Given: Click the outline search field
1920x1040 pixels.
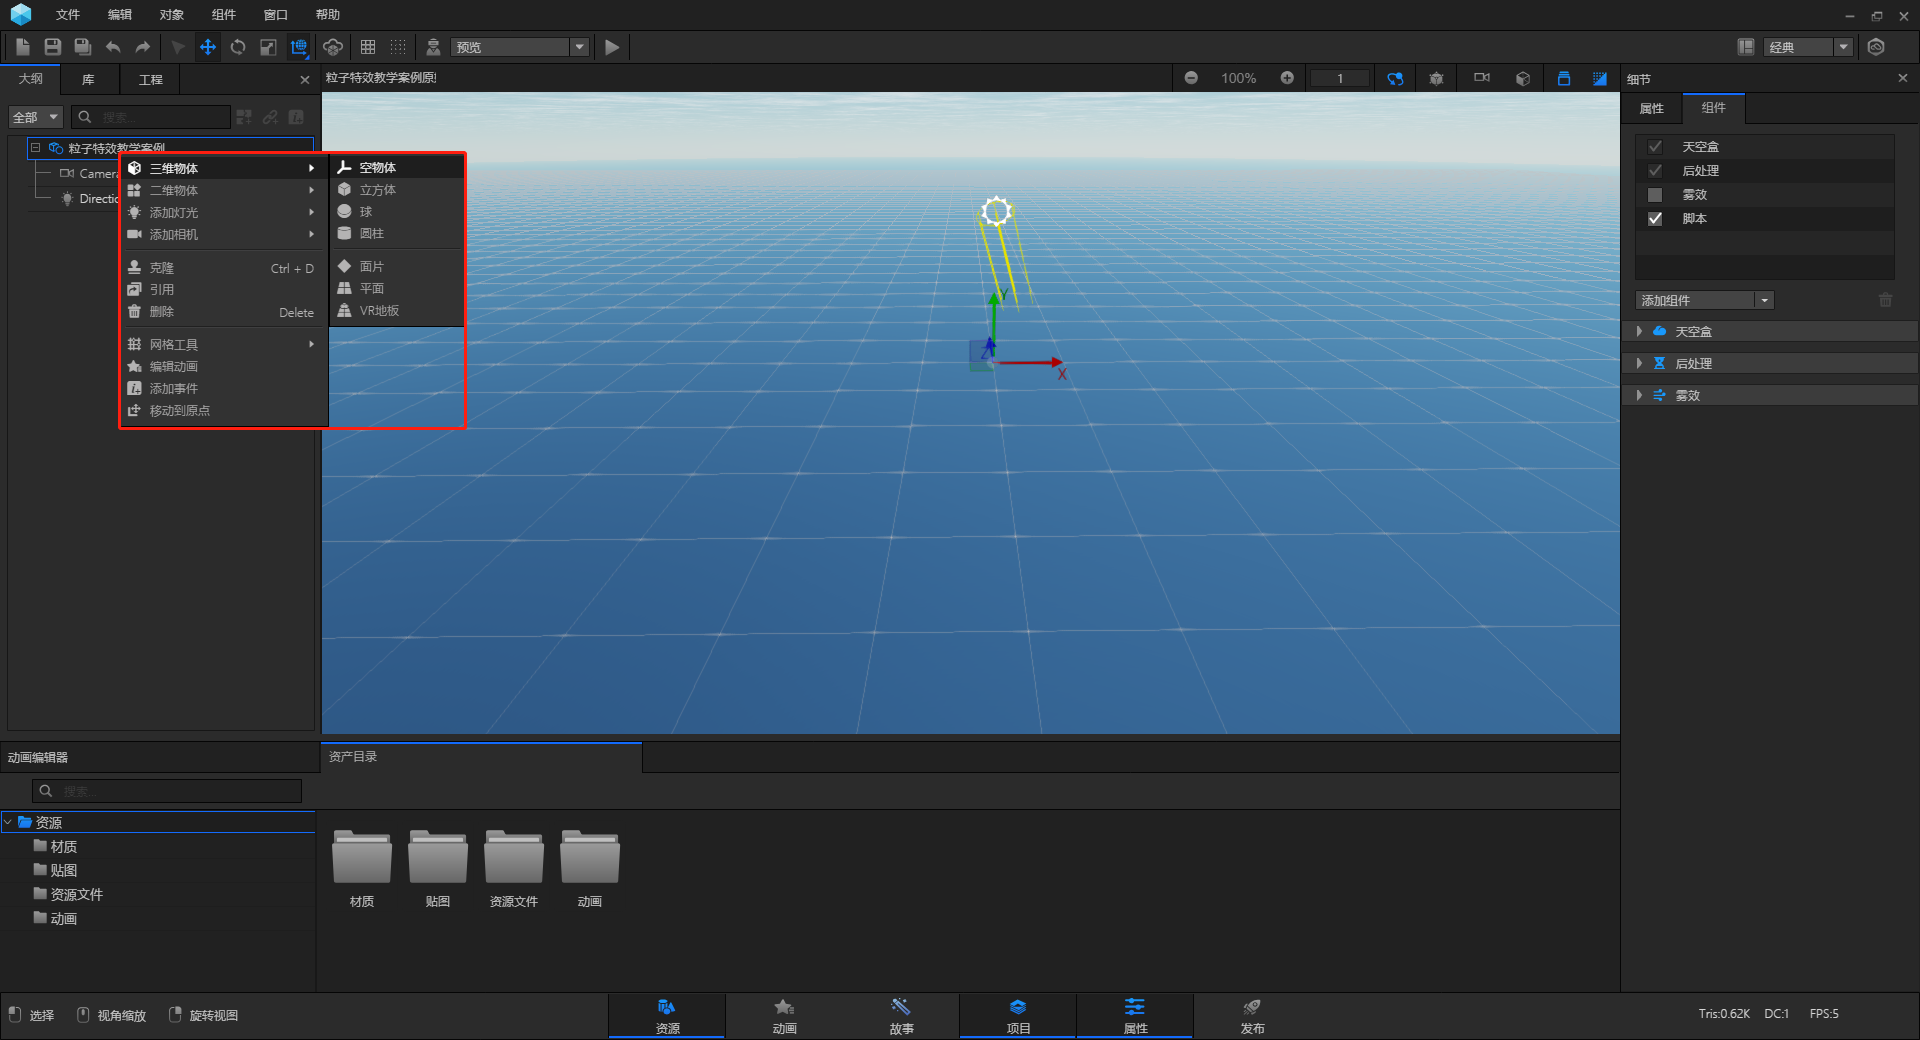Looking at the screenshot, I should pos(152,117).
